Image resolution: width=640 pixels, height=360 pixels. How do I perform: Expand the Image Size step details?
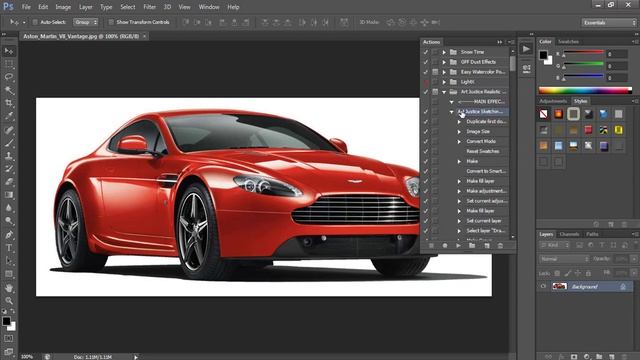pyautogui.click(x=459, y=131)
